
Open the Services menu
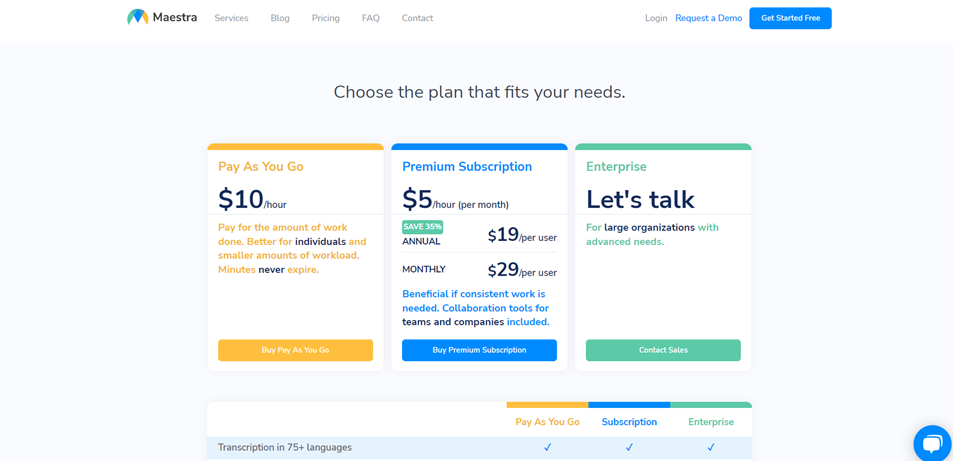click(x=231, y=18)
